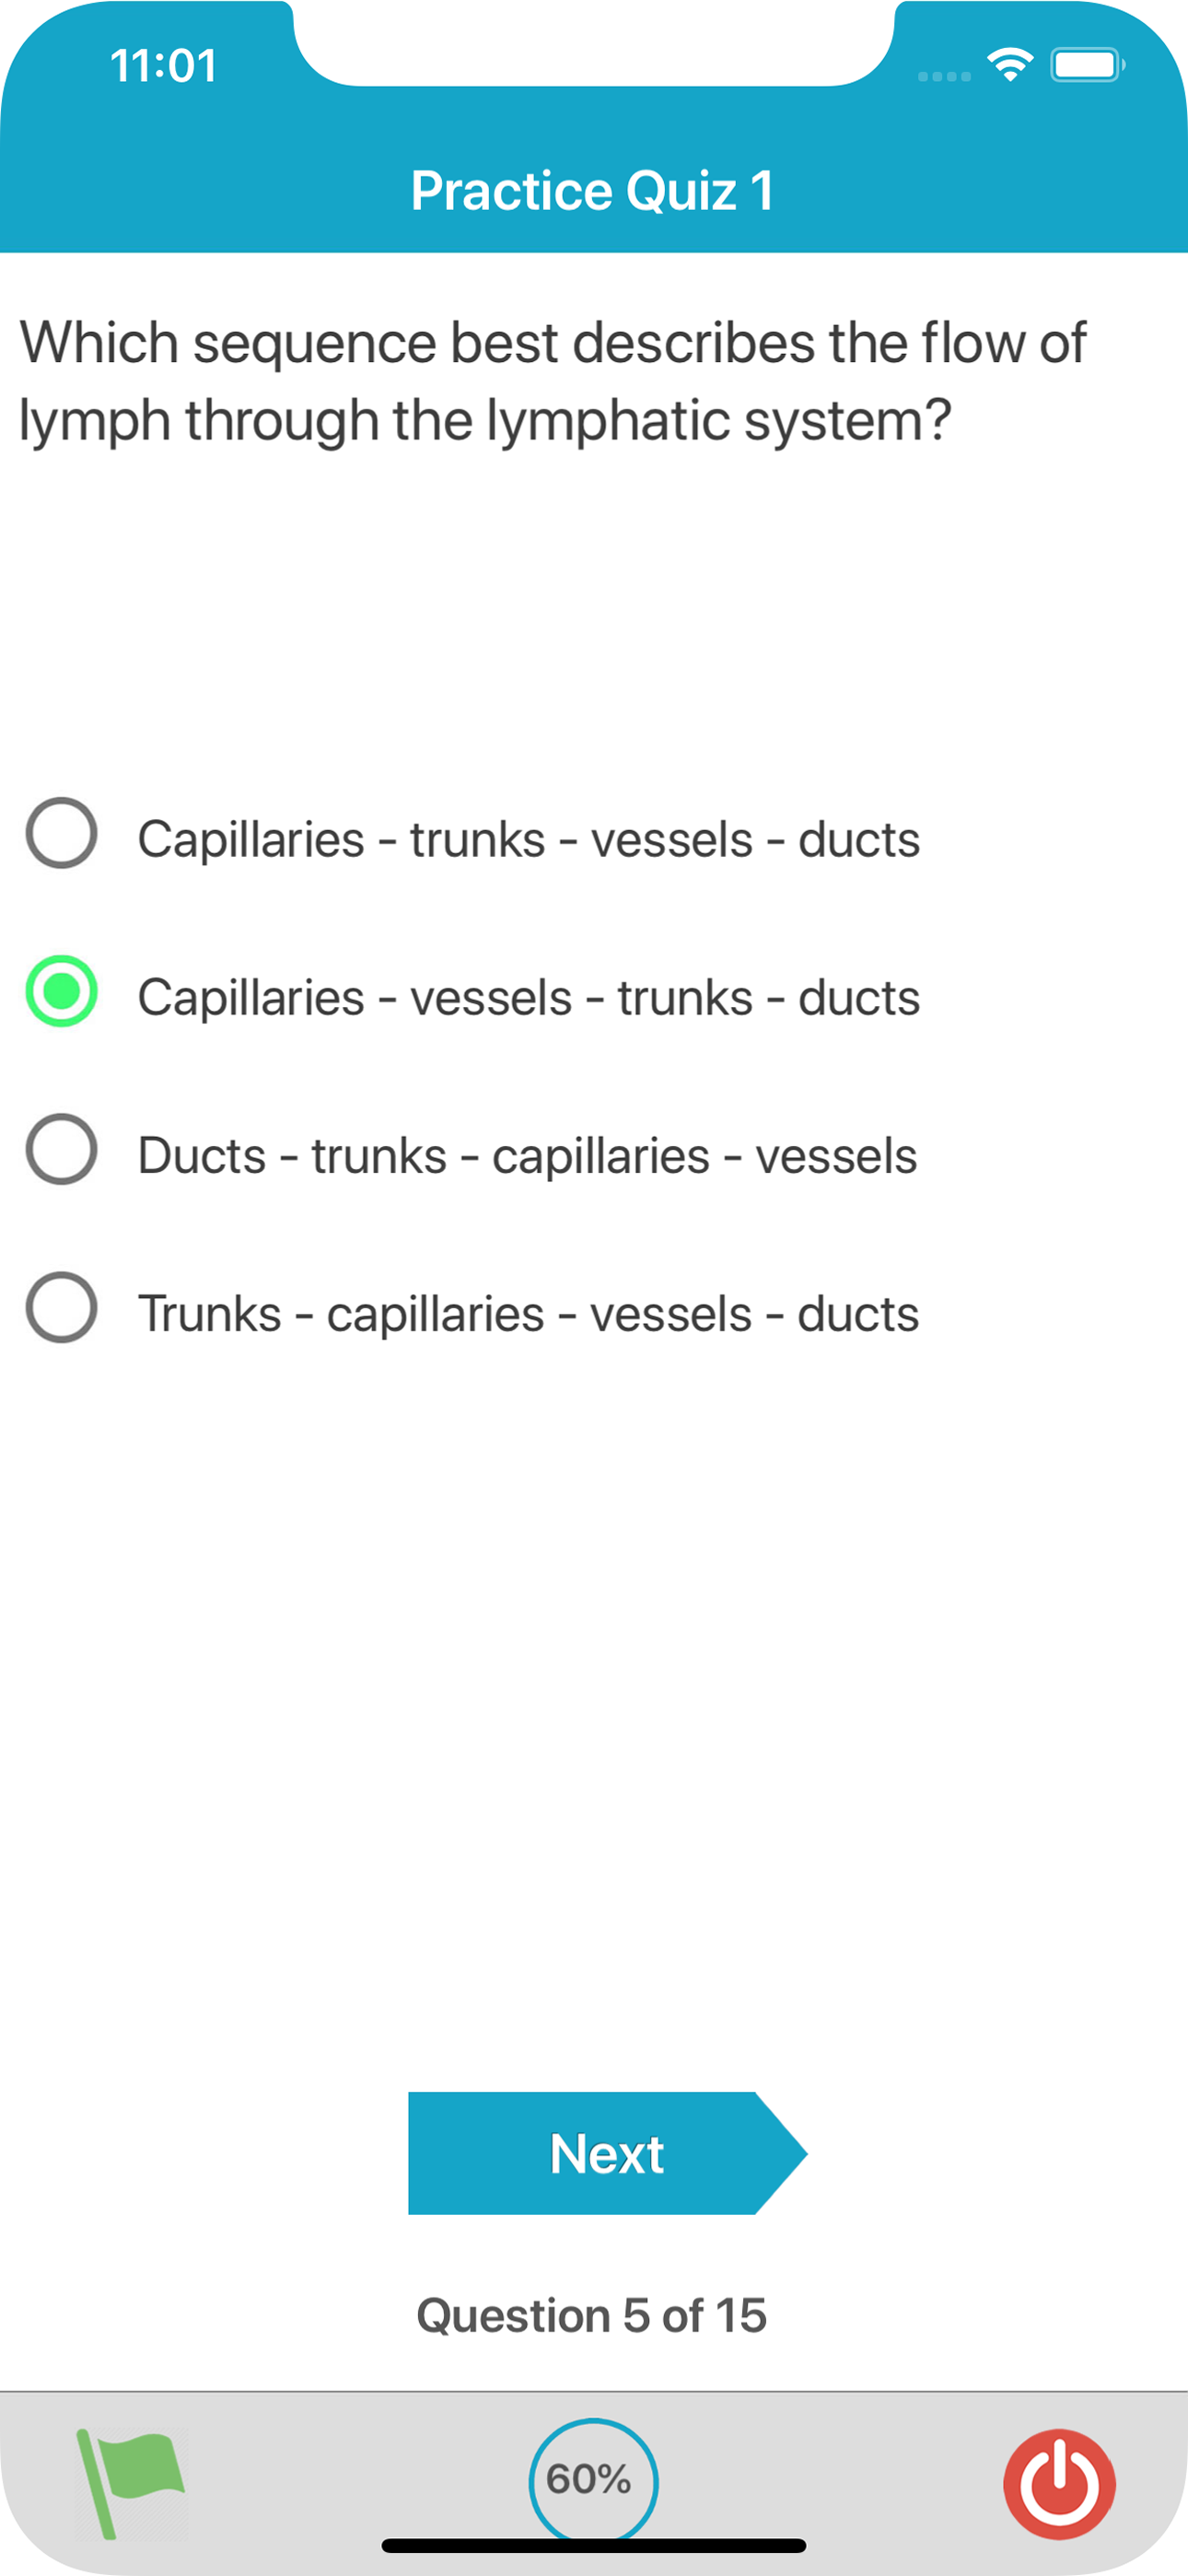Tap the red power quit icon
The width and height of the screenshot is (1188, 2576).
point(1058,2483)
